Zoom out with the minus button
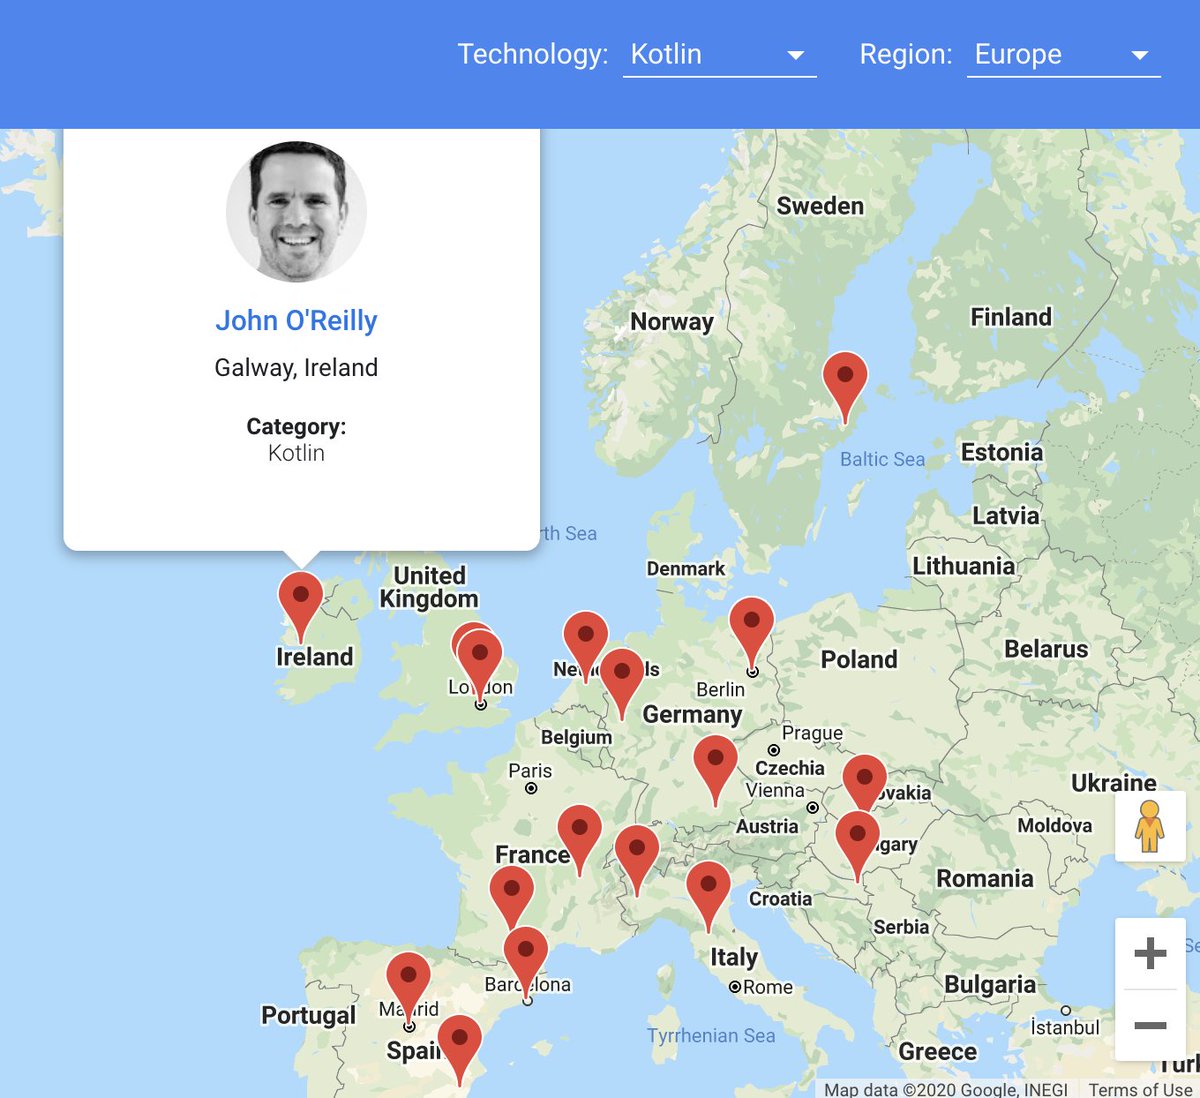Screen dimensions: 1200x1098 point(1150,1025)
